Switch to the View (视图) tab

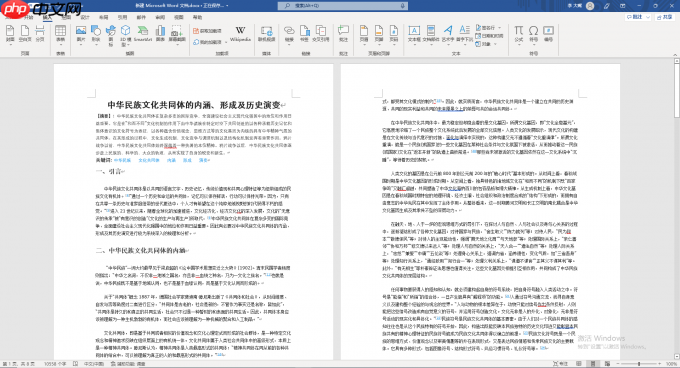[x=179, y=17]
